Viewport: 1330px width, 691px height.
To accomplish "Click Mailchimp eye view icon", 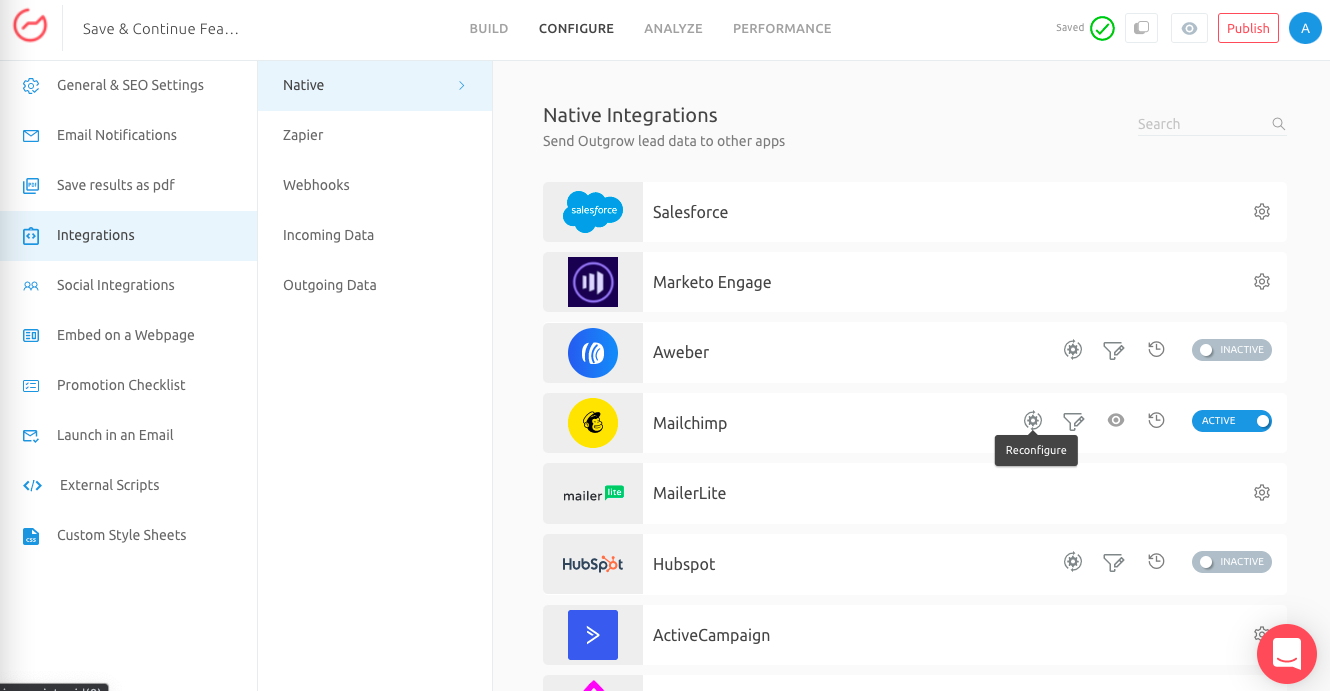I will (x=1116, y=420).
